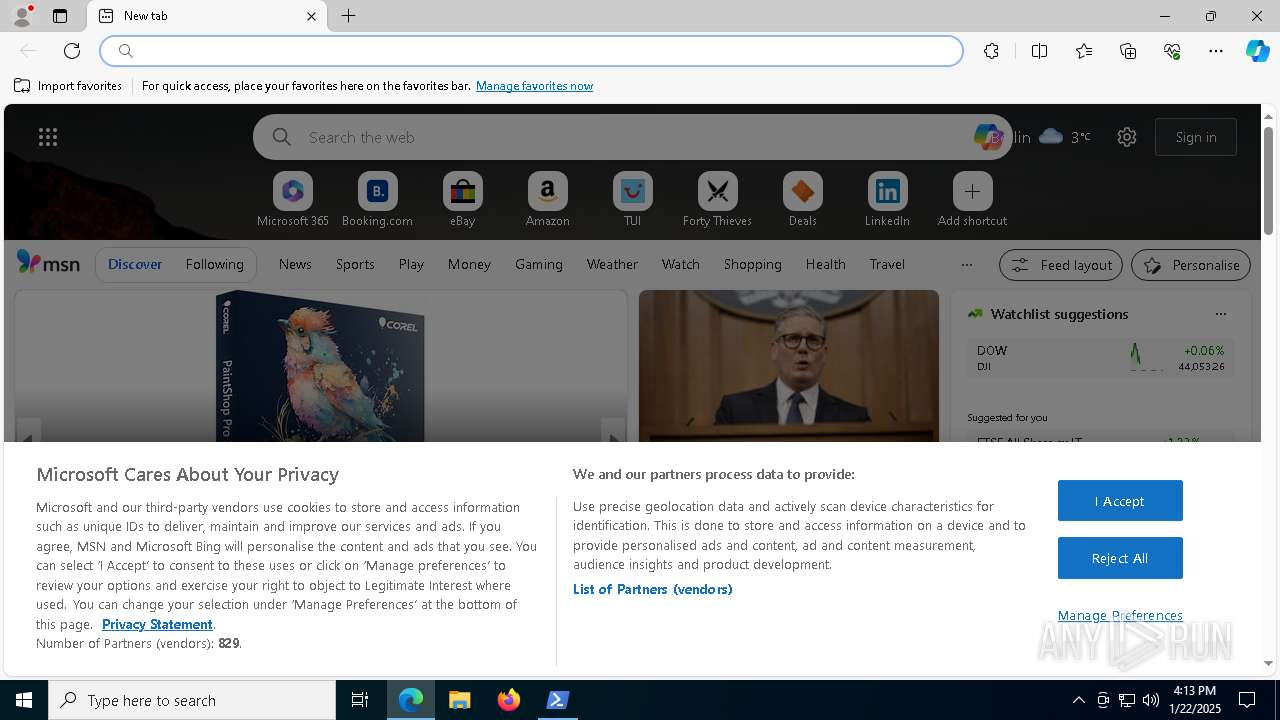Open Edge Settings and more menu
This screenshot has width=1280, height=720.
coord(1216,51)
